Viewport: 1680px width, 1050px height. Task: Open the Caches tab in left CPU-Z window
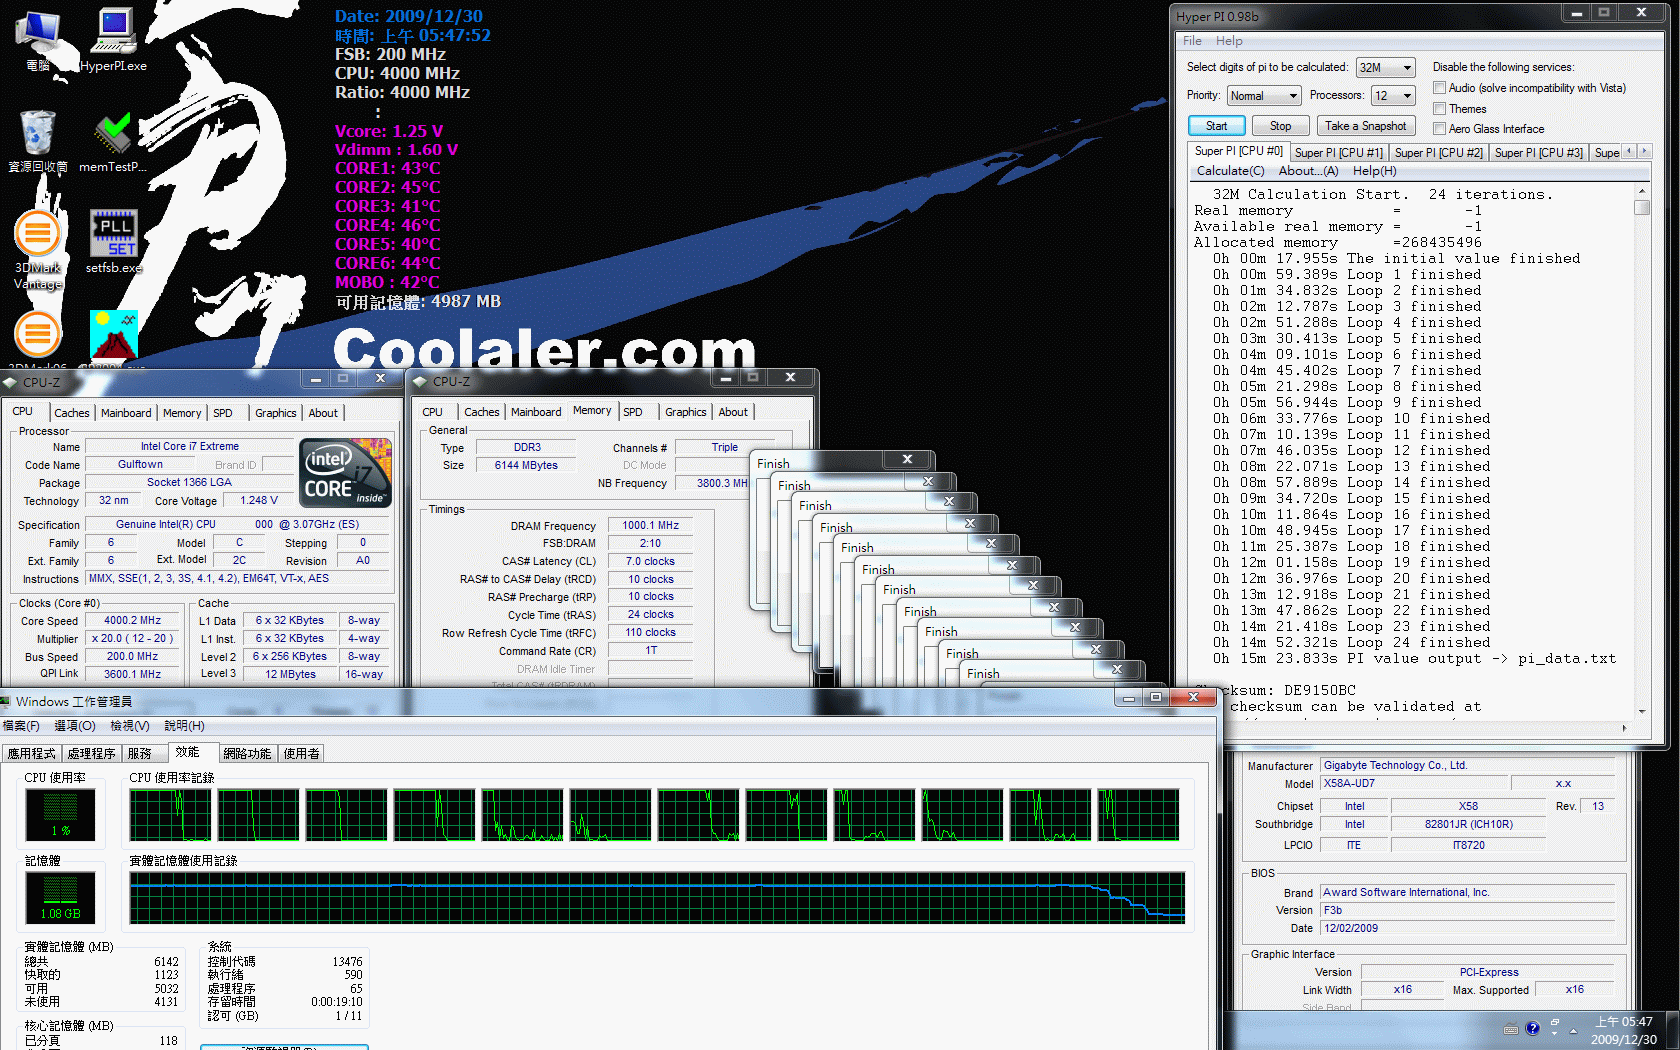(x=72, y=413)
